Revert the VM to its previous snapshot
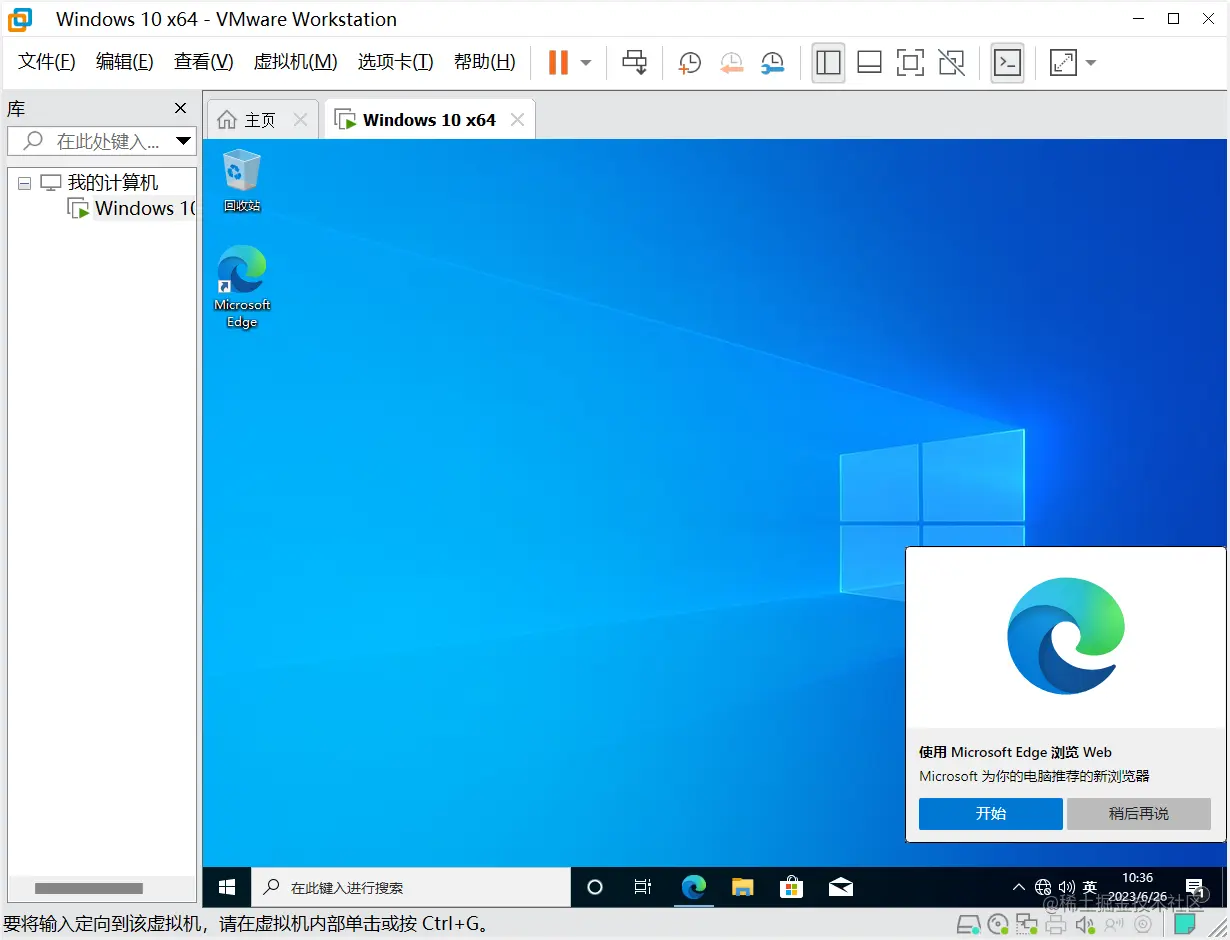 click(731, 63)
